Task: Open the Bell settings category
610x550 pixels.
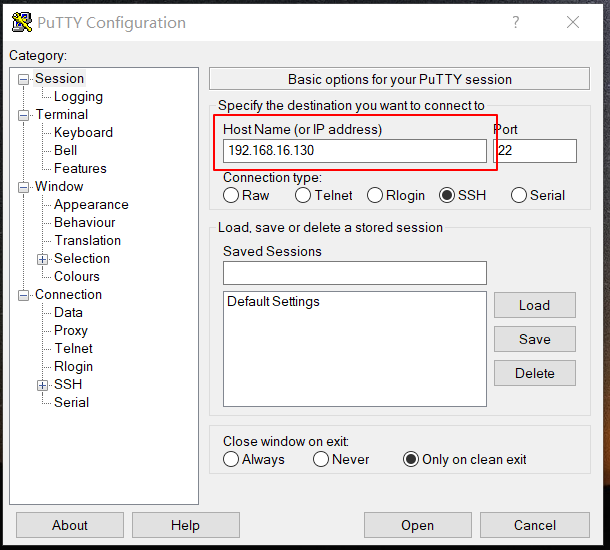Action: point(65,150)
